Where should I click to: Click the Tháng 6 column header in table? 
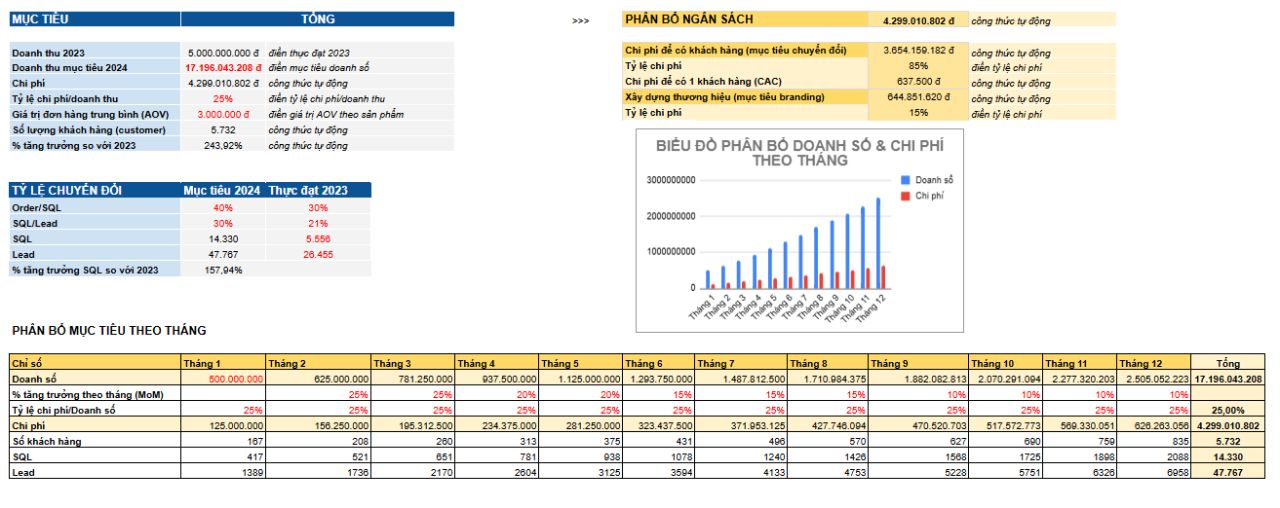(x=657, y=363)
